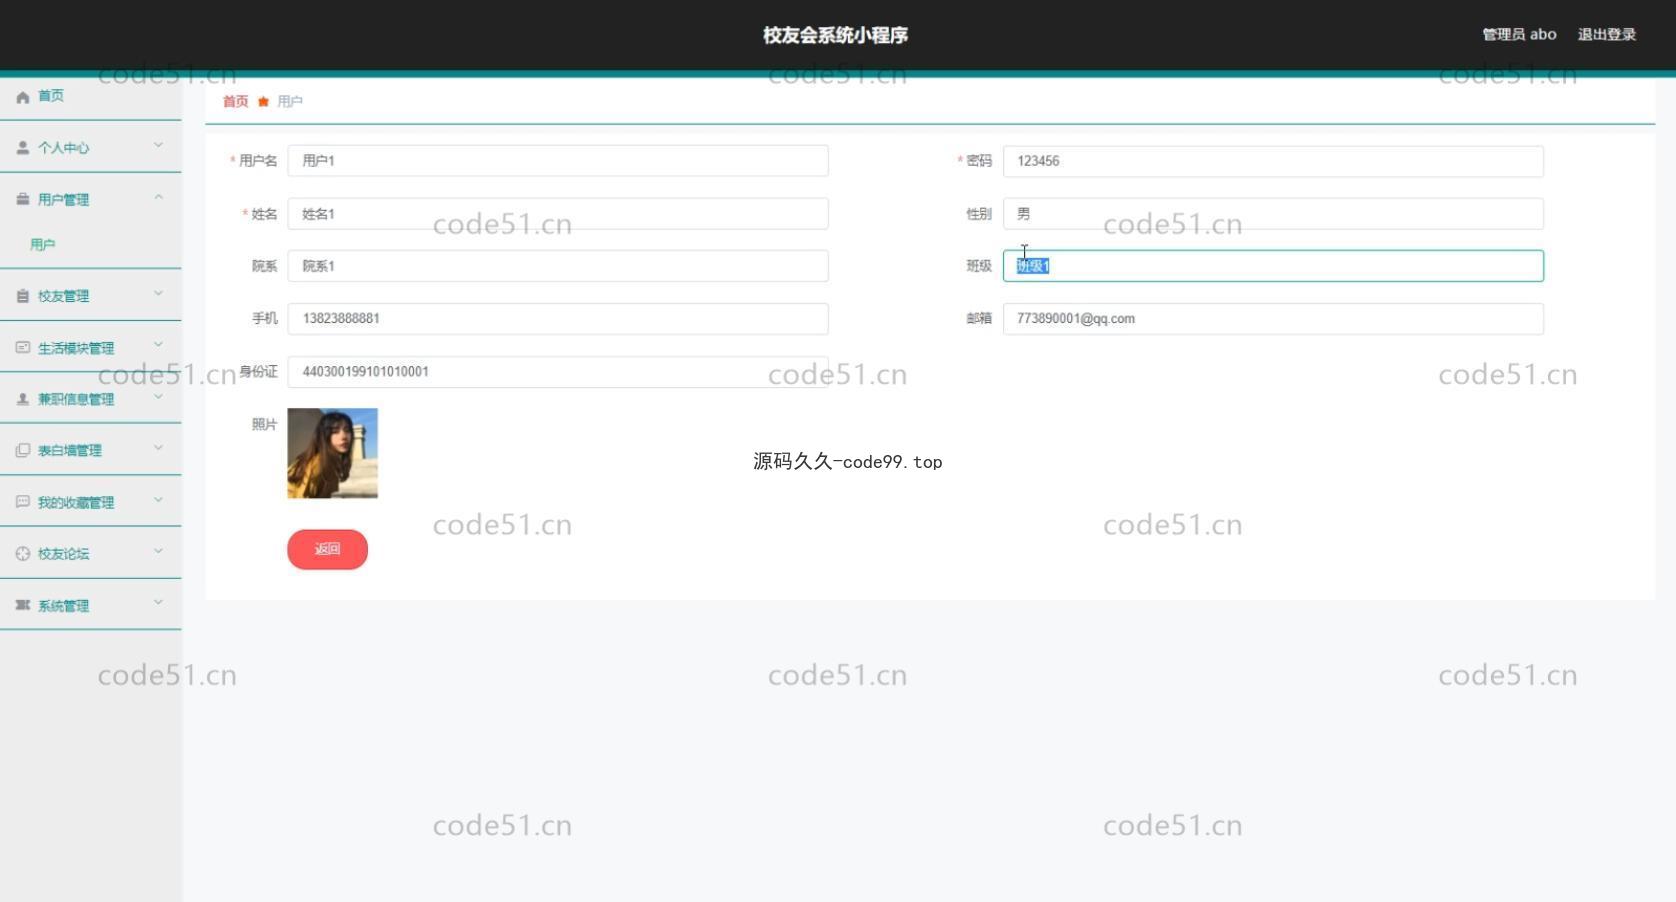Image resolution: width=1676 pixels, height=902 pixels.
Task: Click the clipboard icon beside 校友管理
Action: 23,296
